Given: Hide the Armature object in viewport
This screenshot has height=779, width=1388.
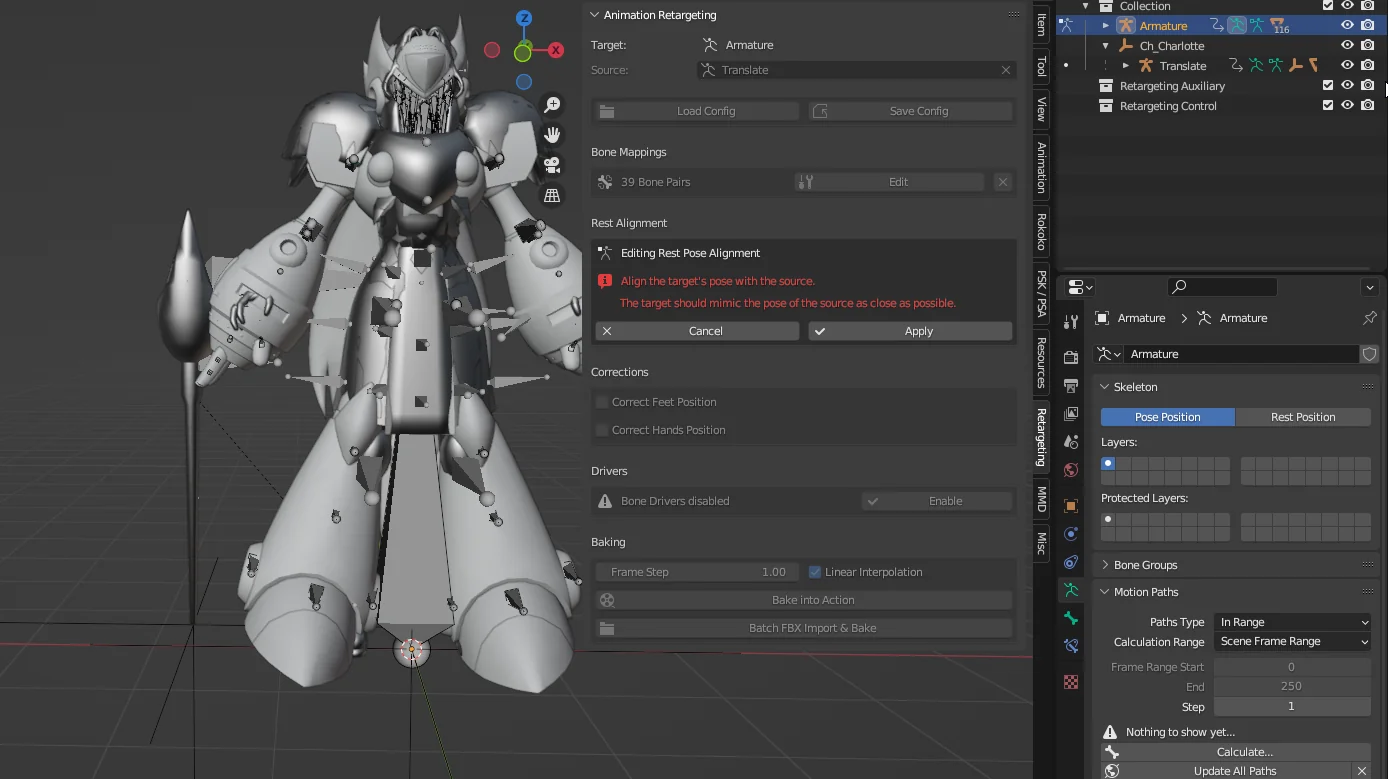Looking at the screenshot, I should 1347,25.
